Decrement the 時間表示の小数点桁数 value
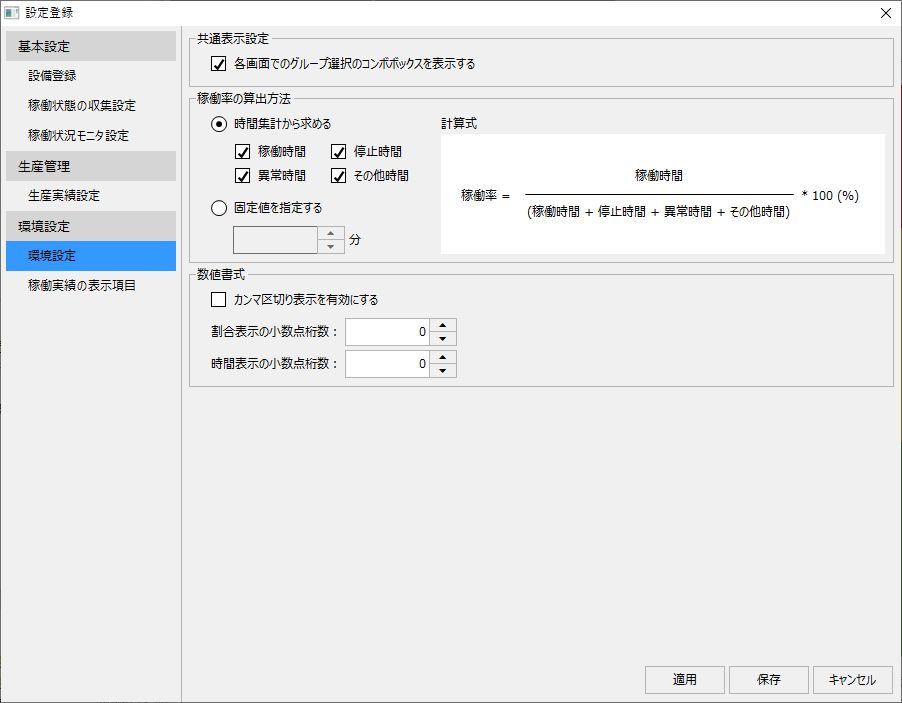This screenshot has width=902, height=703. point(443,369)
